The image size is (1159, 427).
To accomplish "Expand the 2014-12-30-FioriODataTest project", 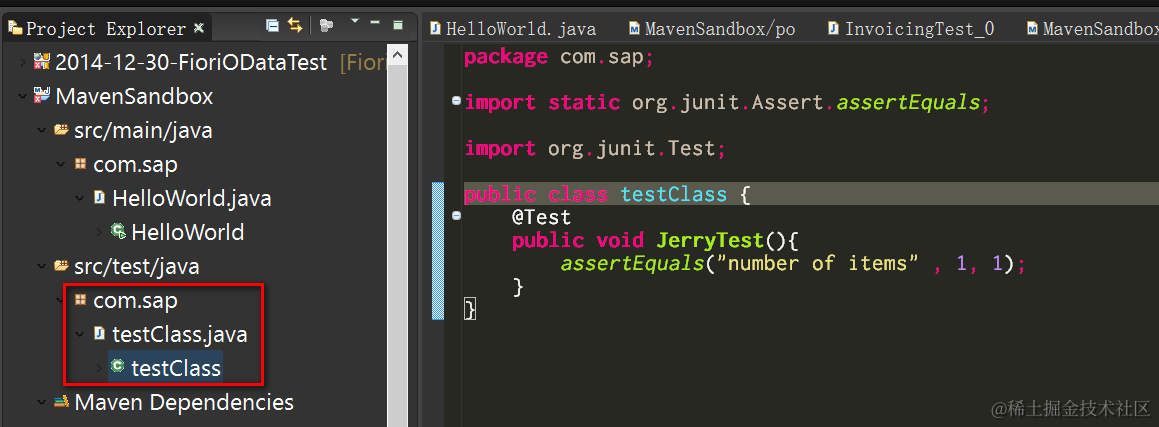I will [22, 63].
